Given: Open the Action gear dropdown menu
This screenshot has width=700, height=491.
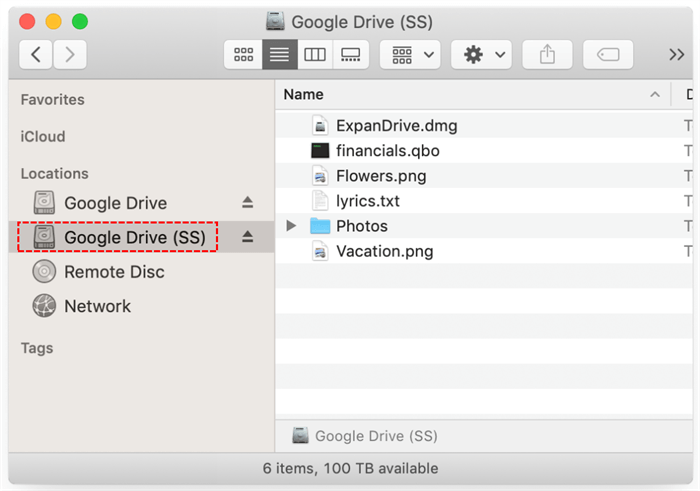Looking at the screenshot, I should tap(481, 55).
